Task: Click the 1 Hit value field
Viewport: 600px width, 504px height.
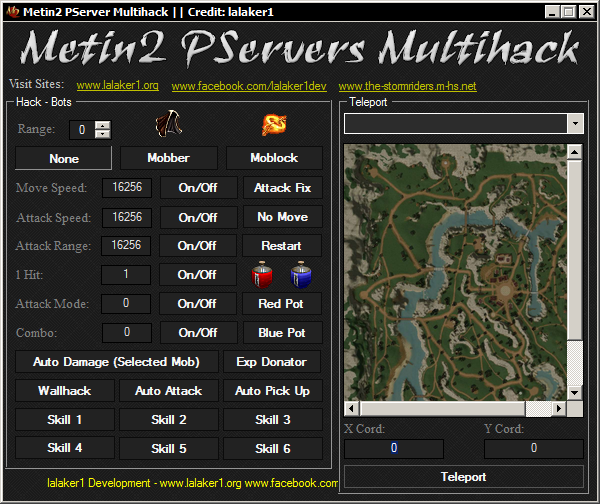Action: [x=126, y=274]
